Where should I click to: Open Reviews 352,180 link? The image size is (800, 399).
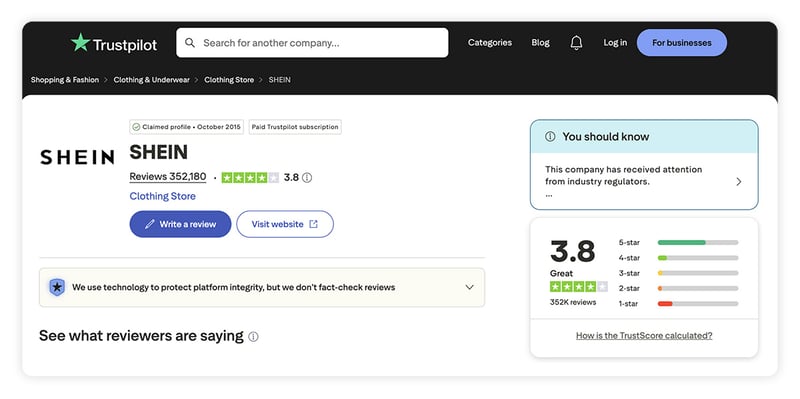click(168, 177)
